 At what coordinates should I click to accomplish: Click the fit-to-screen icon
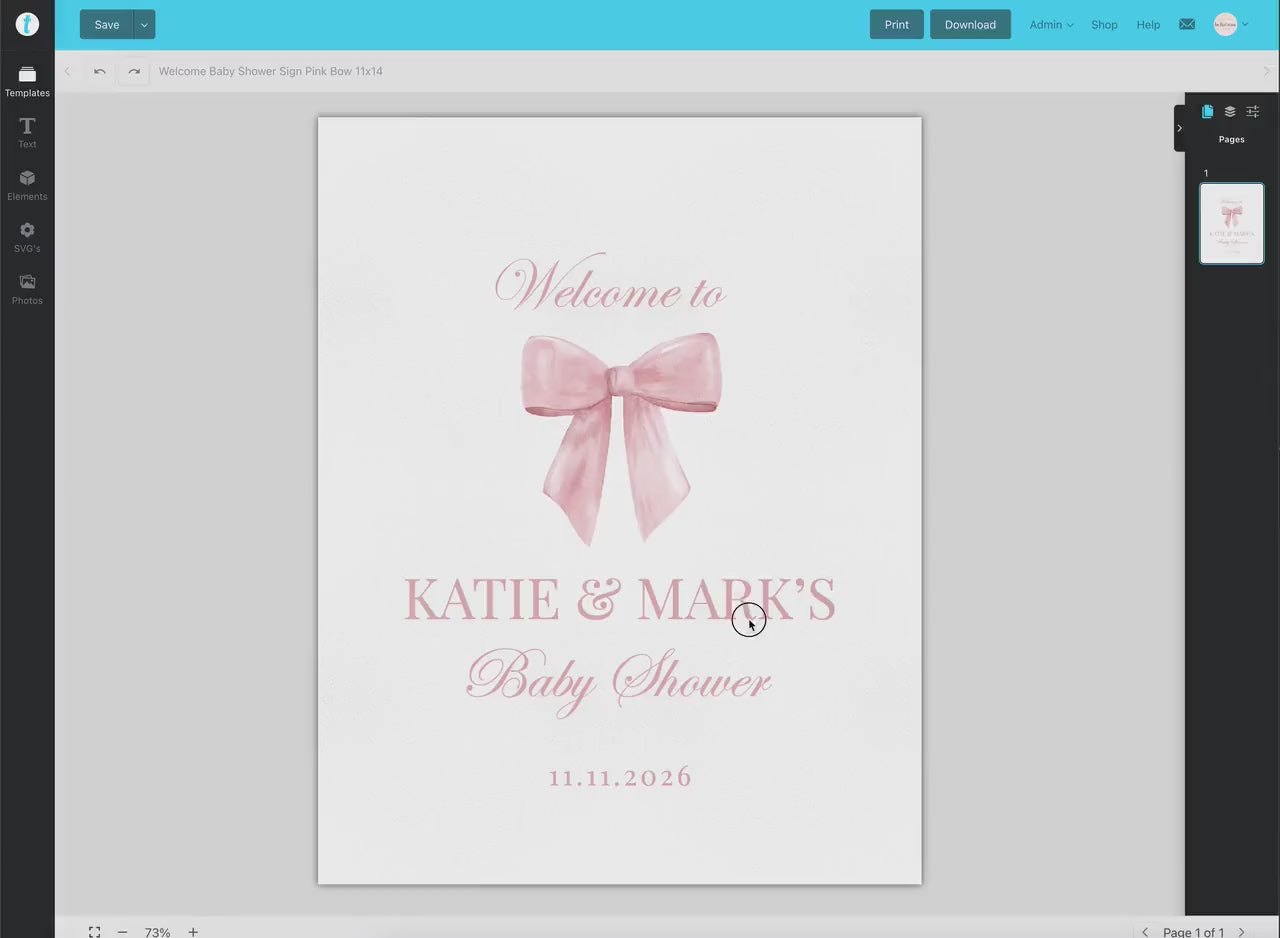click(94, 932)
